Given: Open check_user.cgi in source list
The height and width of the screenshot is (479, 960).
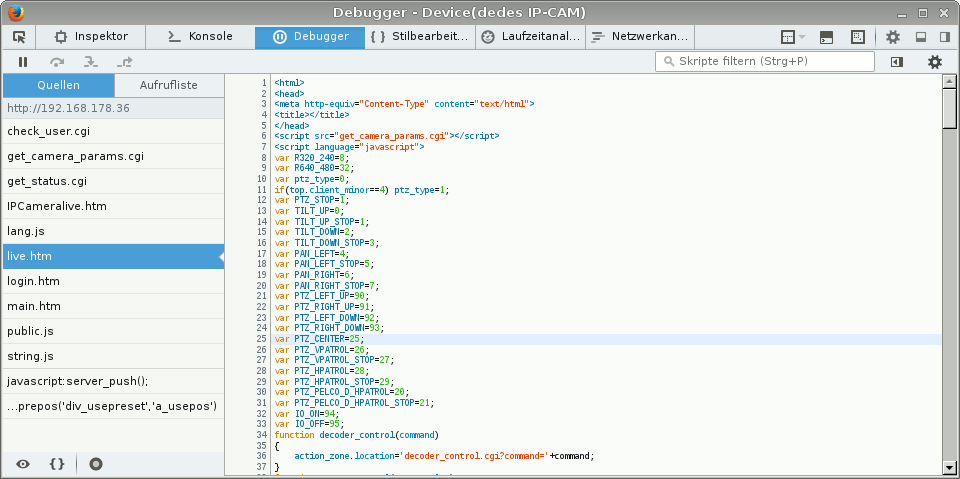Looking at the screenshot, I should (x=113, y=131).
